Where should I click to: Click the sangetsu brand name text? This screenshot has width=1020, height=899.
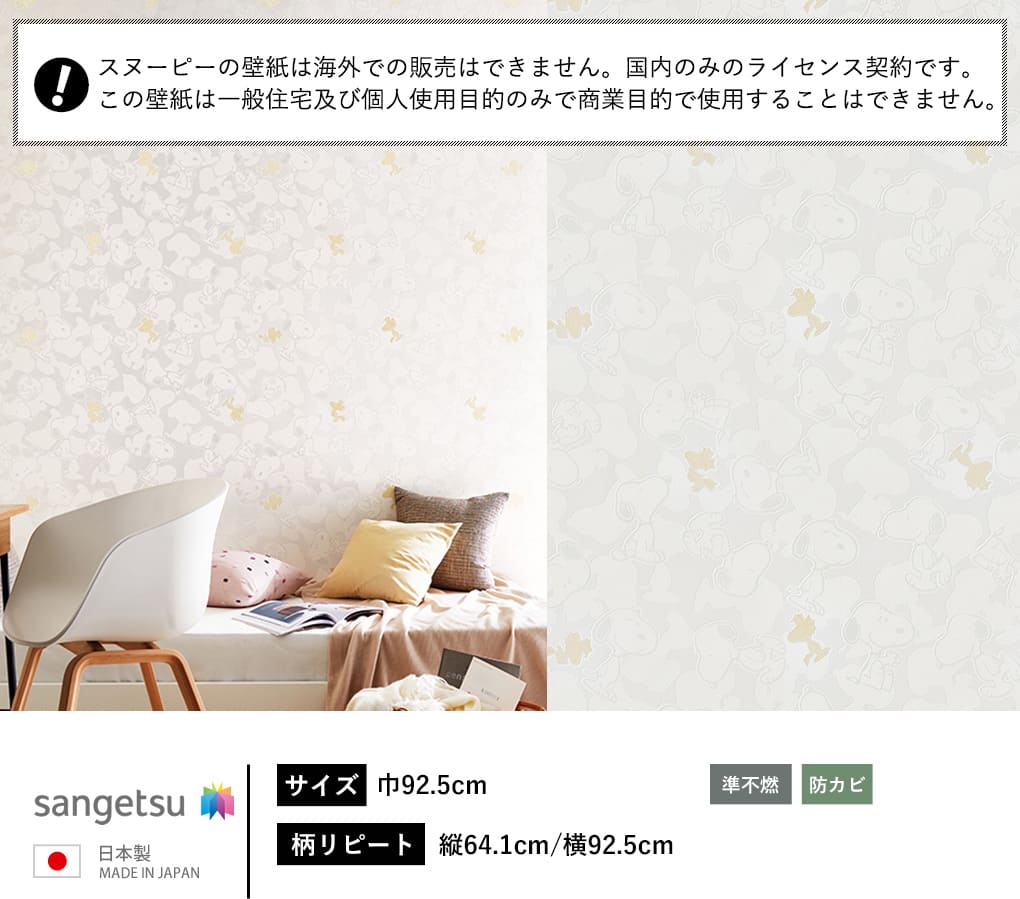tap(109, 805)
